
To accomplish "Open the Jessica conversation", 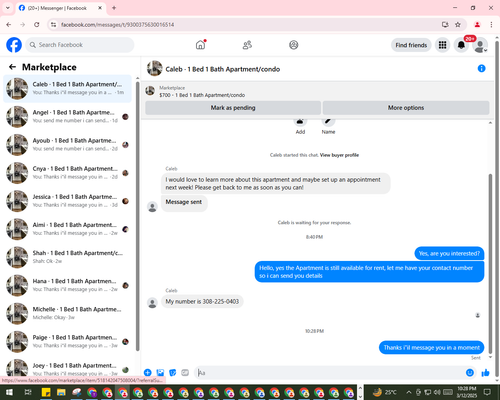I will (67, 201).
